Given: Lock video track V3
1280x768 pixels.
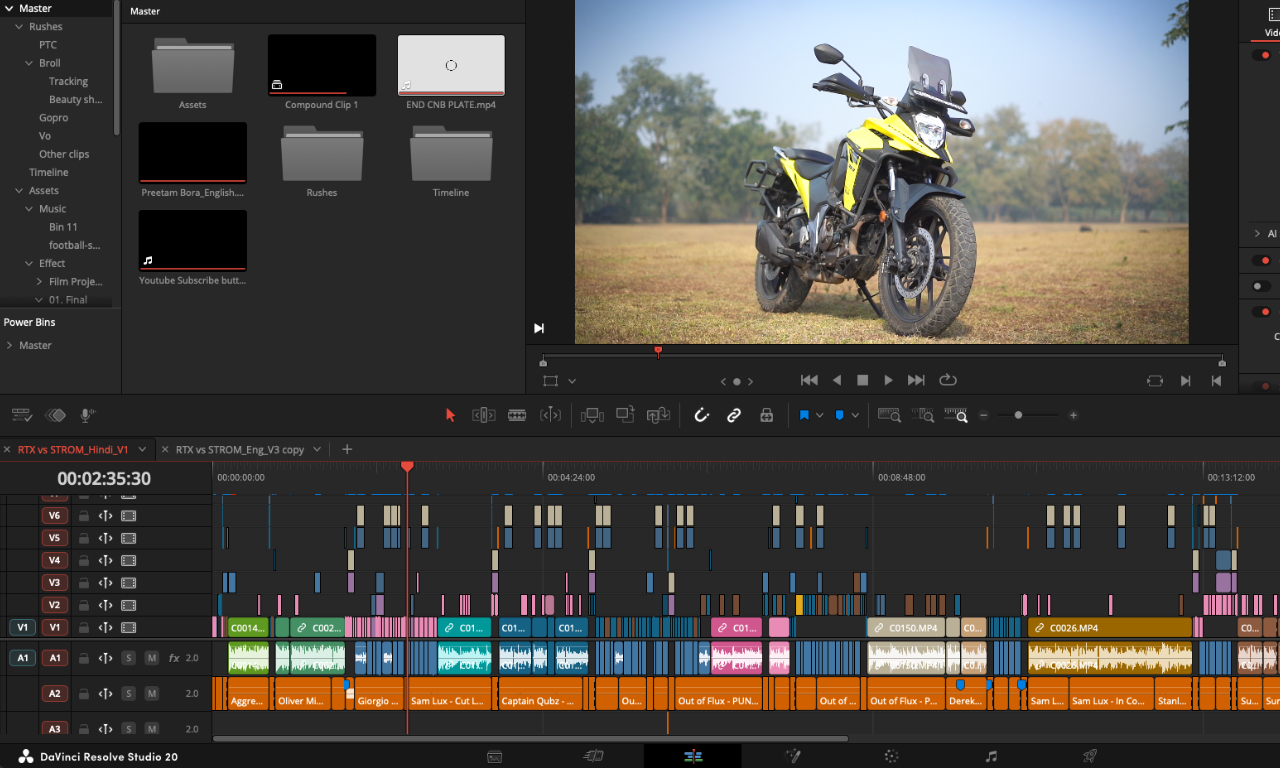Looking at the screenshot, I should pyautogui.click(x=84, y=583).
